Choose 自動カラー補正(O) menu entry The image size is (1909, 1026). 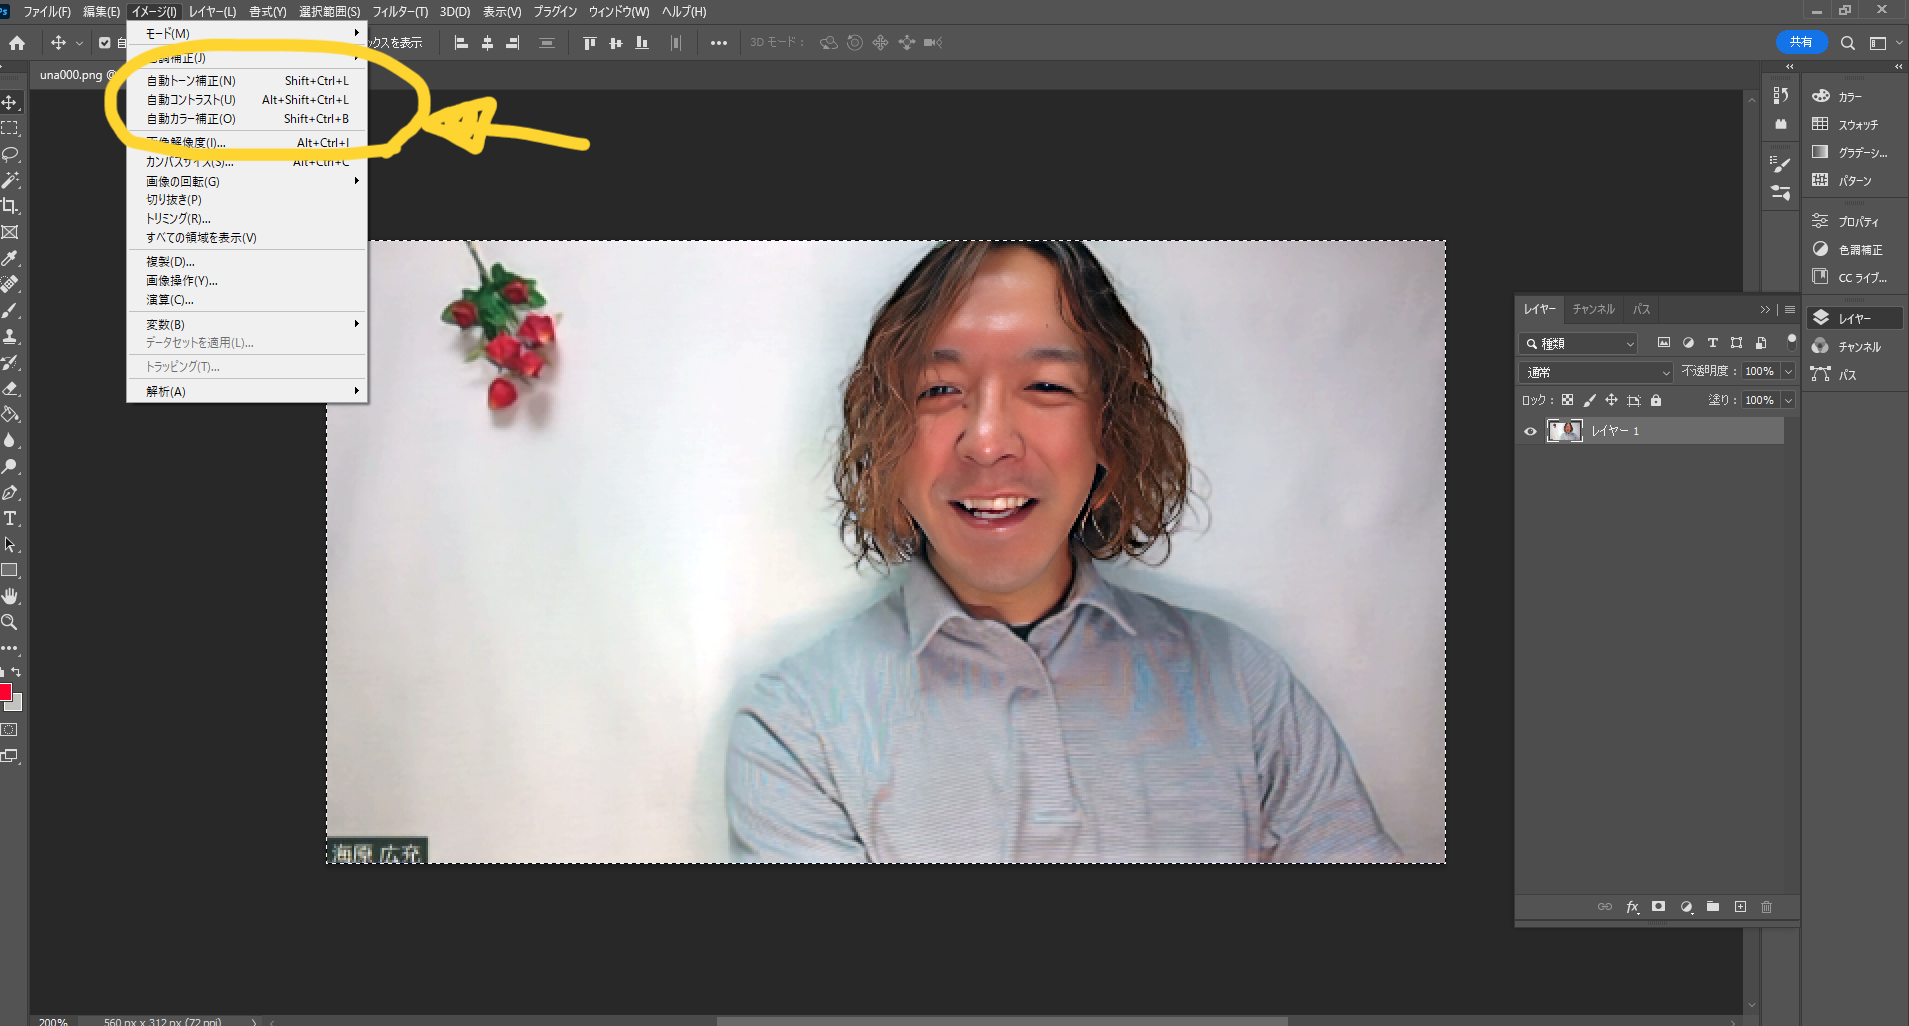[x=247, y=119]
